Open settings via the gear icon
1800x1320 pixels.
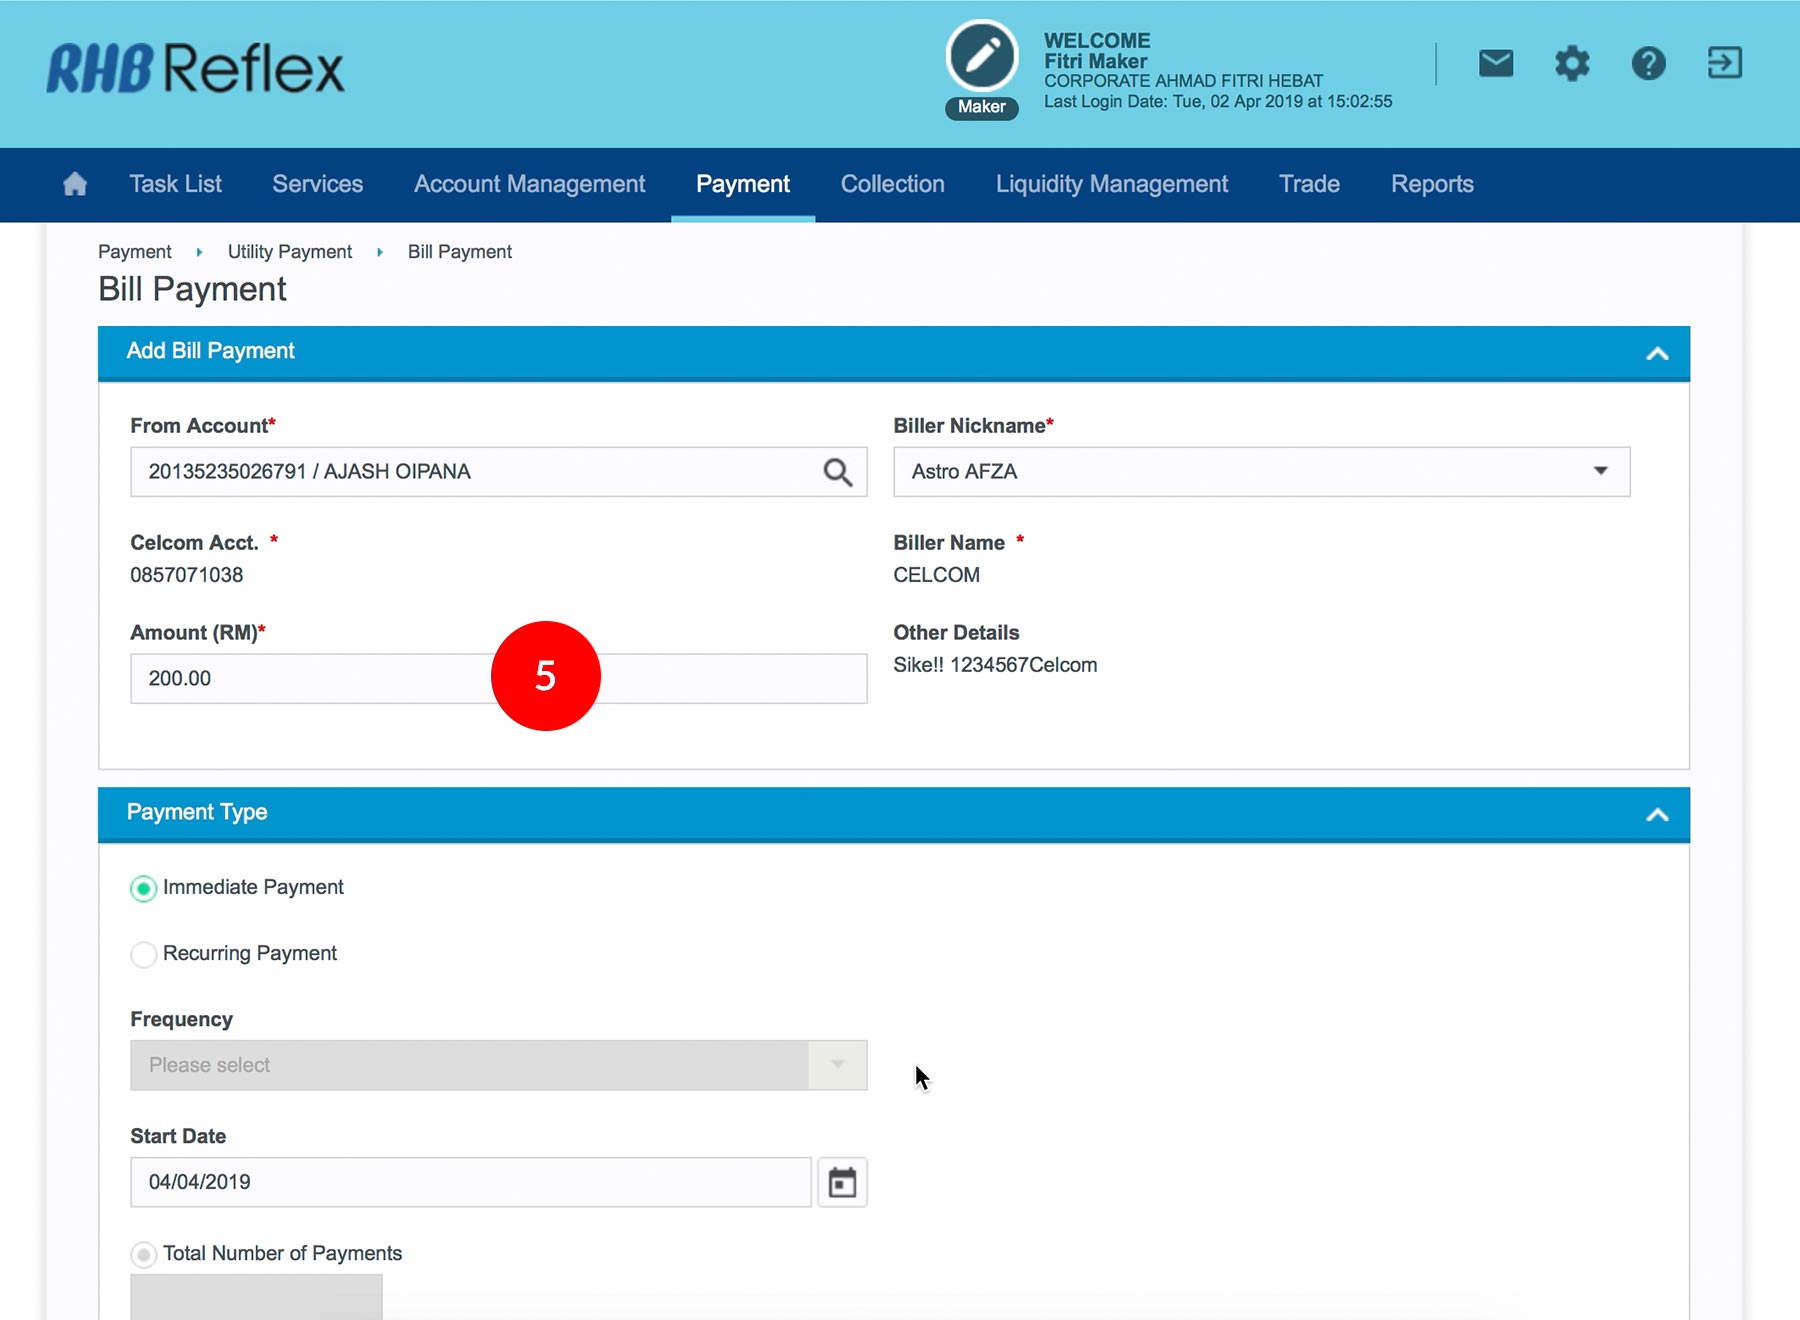(1571, 64)
